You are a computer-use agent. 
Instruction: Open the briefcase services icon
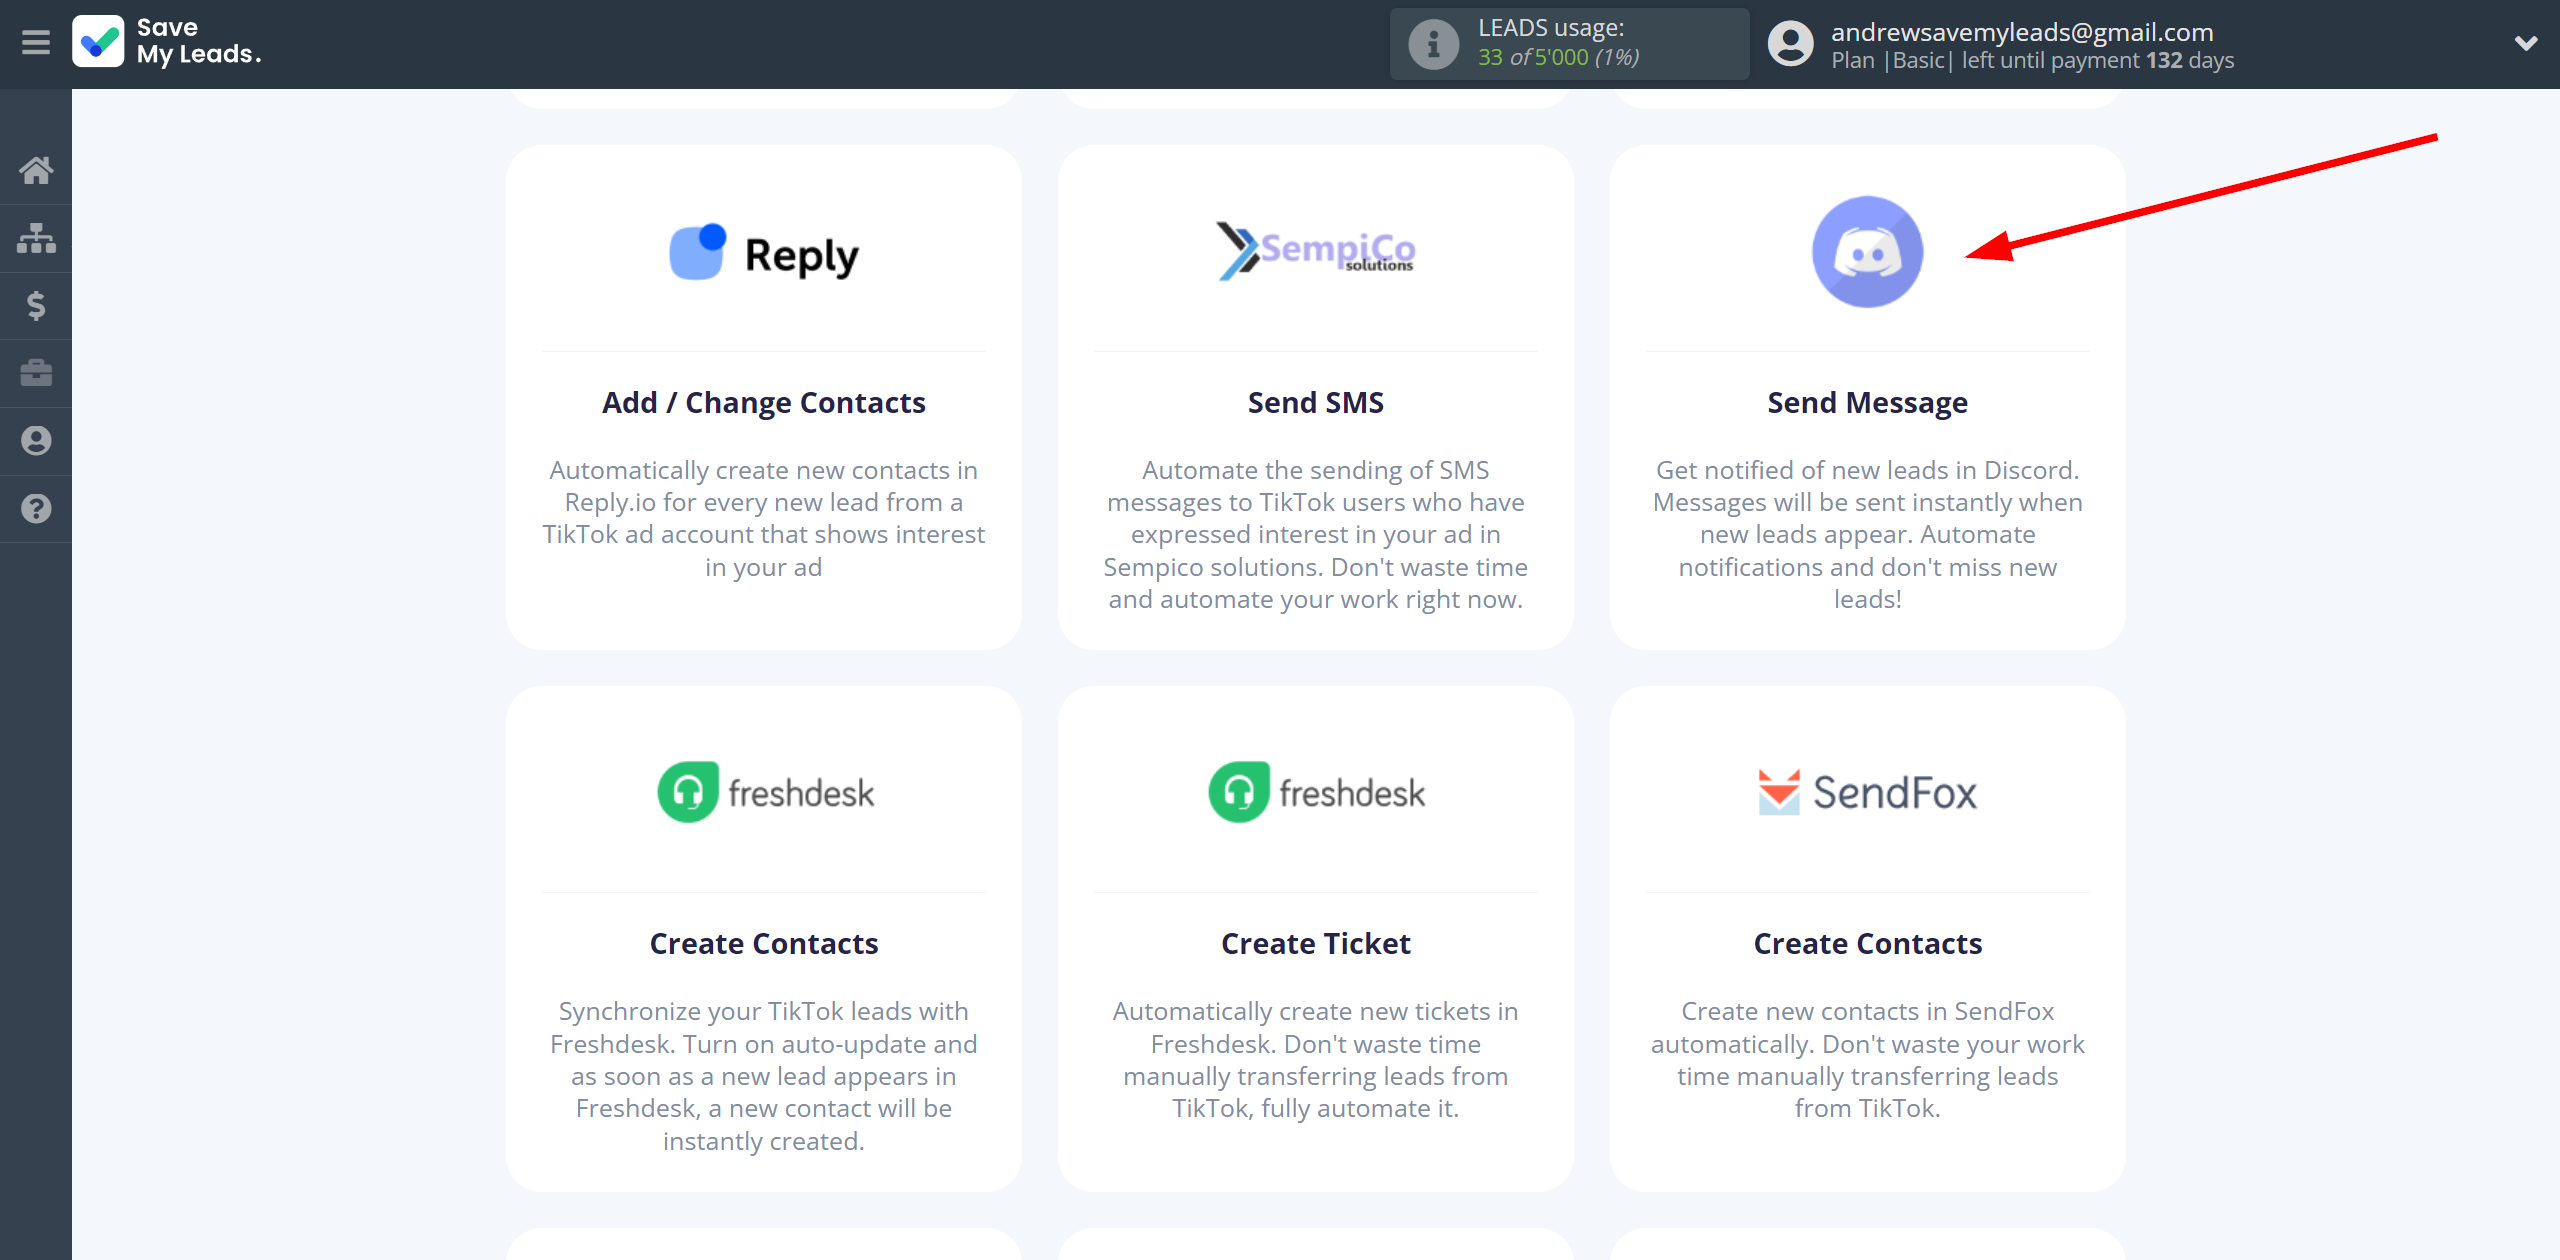36,373
